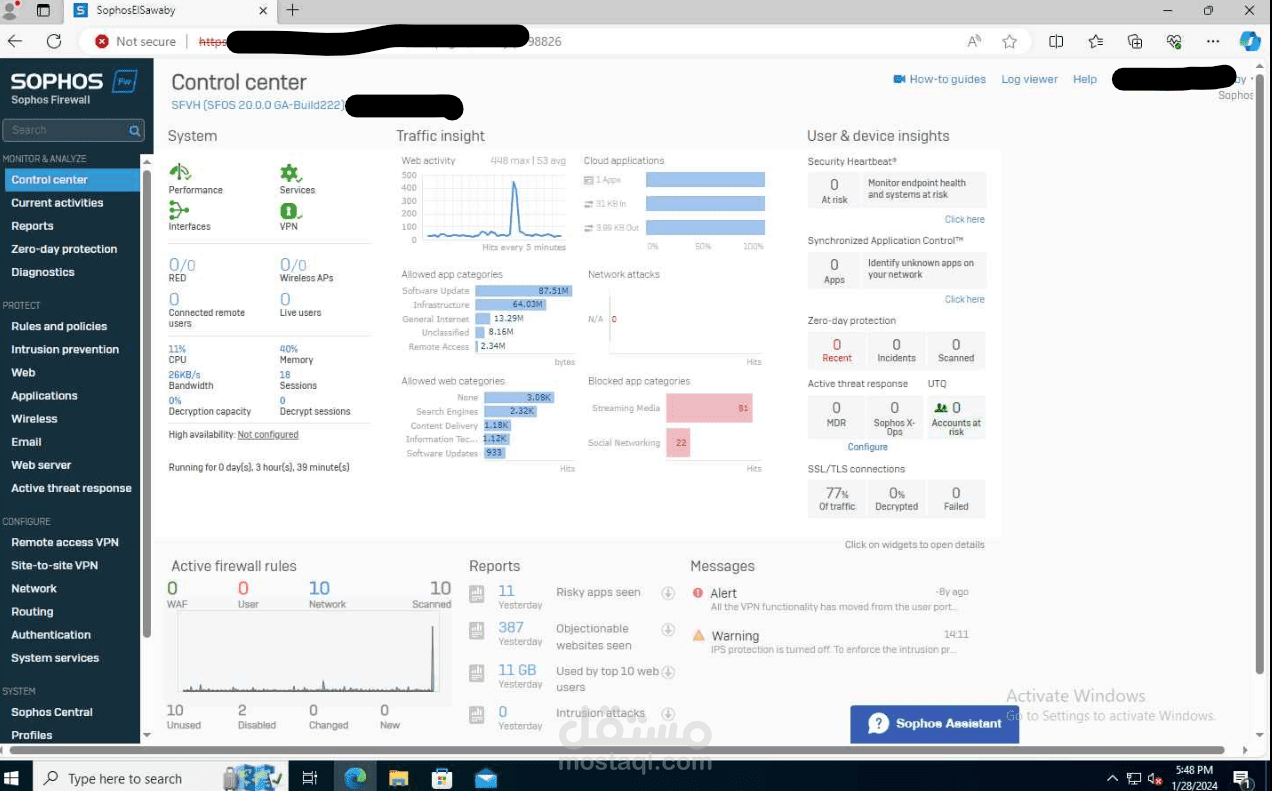Viewport: 1272px width, 791px height.
Task: Click High availability Not configured link
Action: pos(267,435)
